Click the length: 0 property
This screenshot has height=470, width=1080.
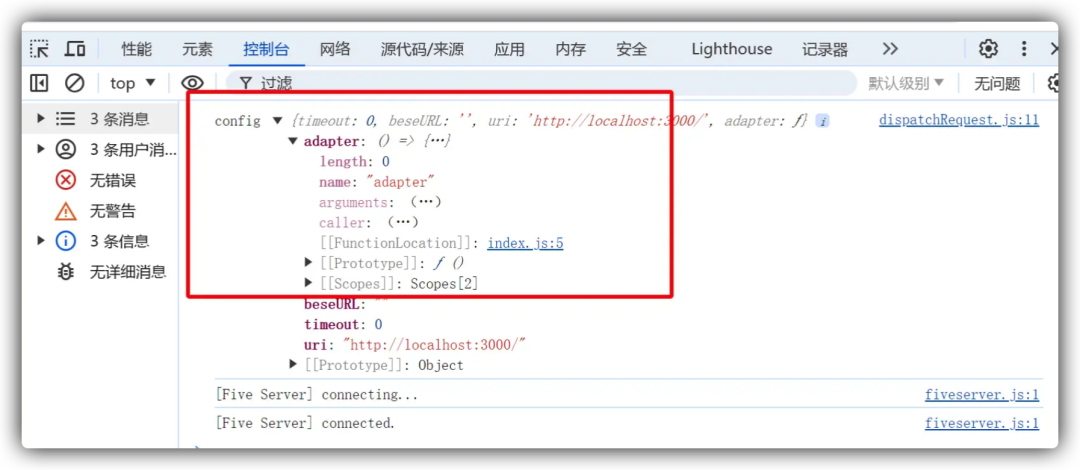[354, 161]
